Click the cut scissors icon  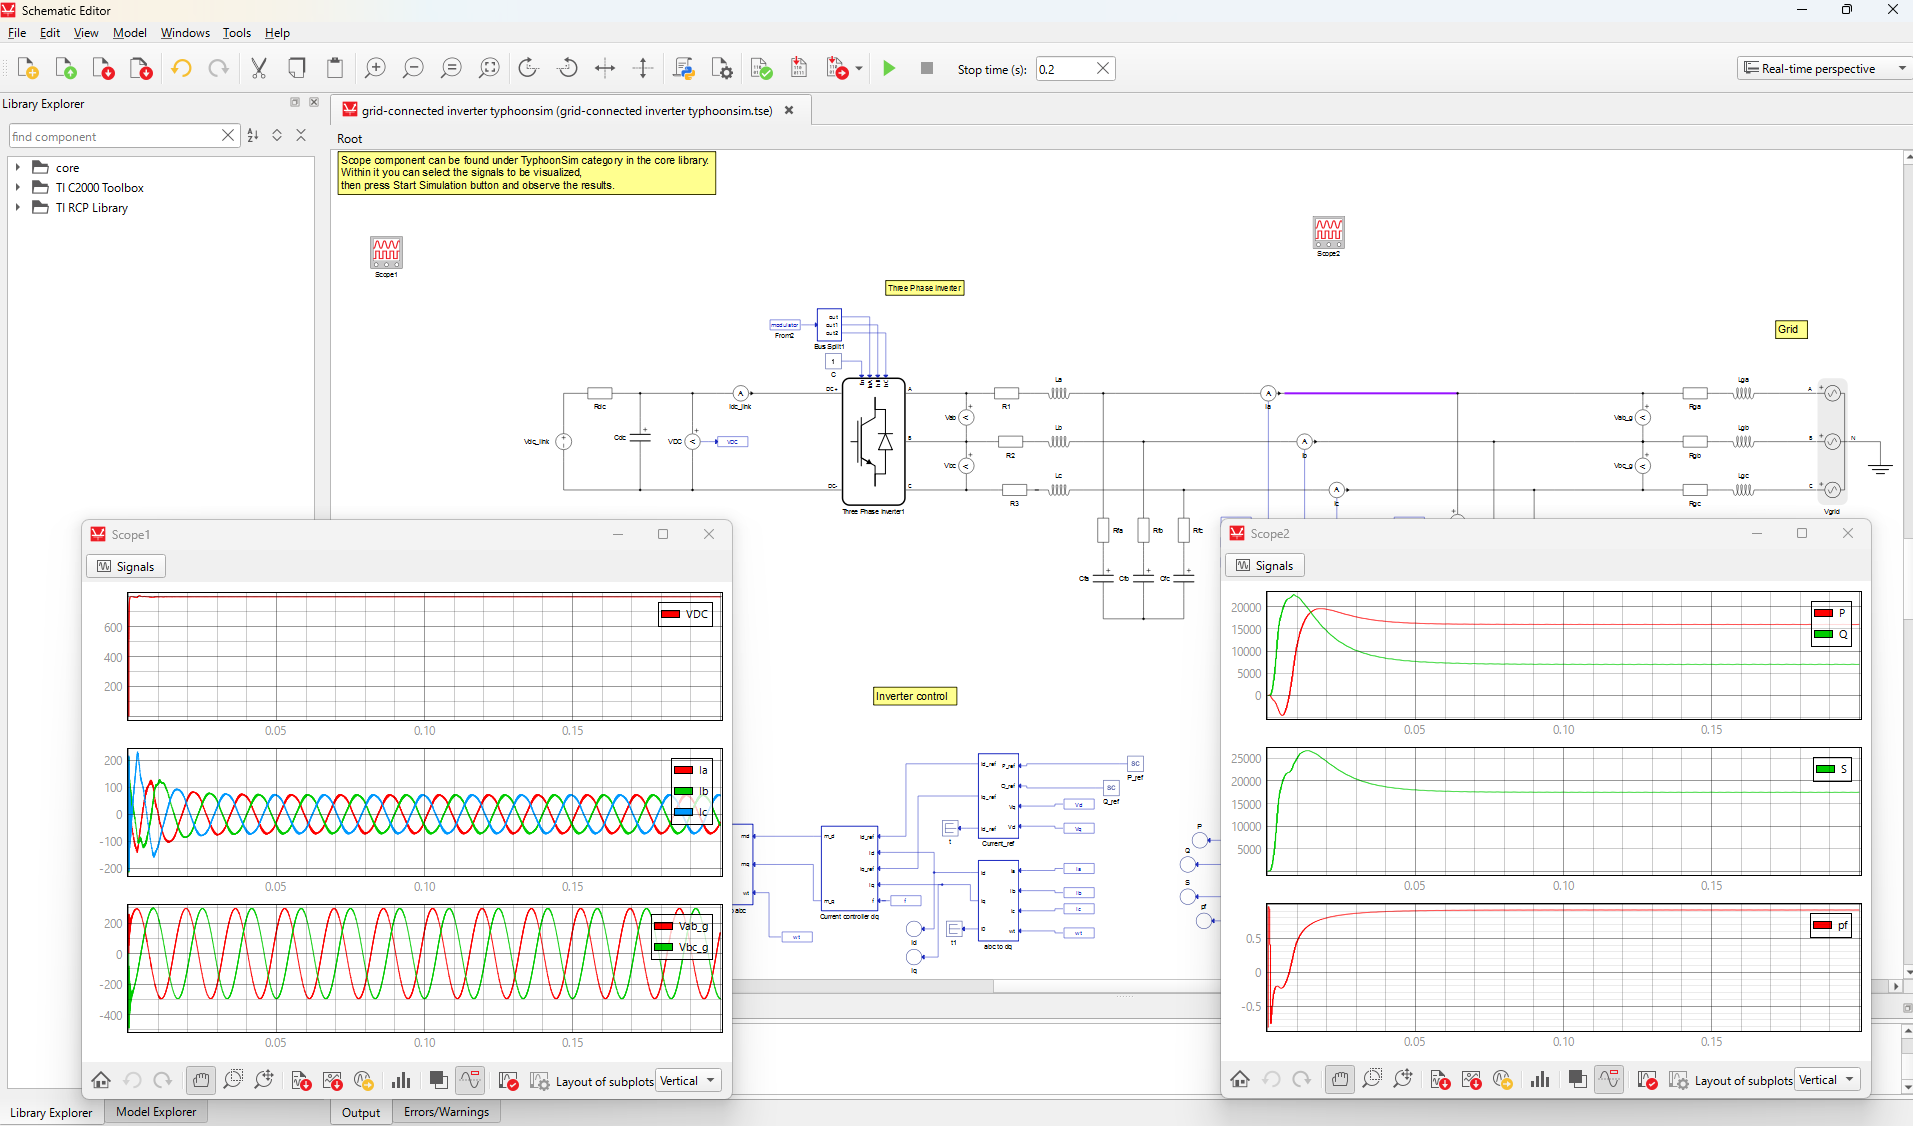tap(259, 68)
